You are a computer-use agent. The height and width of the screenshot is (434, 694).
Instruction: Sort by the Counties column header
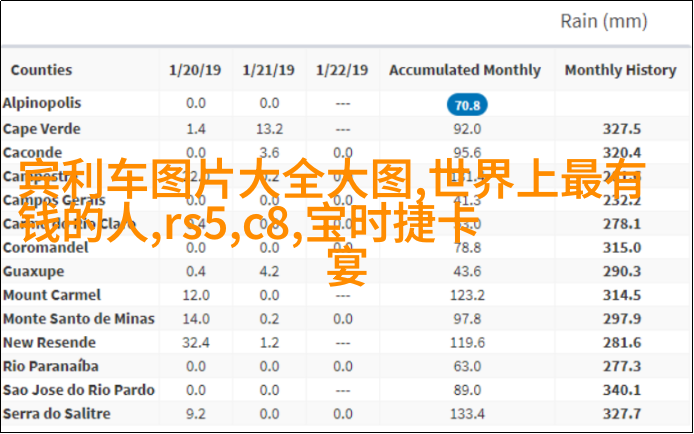41,70
